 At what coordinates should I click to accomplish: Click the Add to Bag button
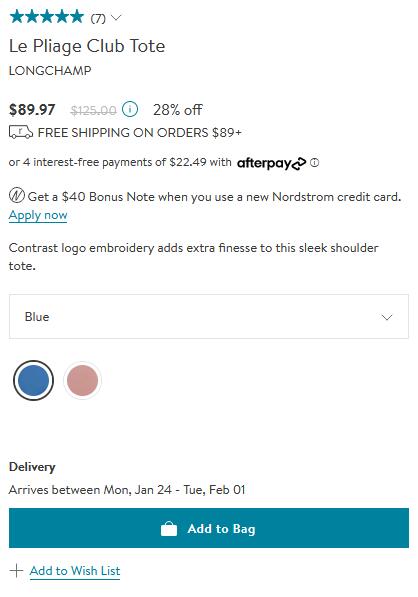point(209,528)
